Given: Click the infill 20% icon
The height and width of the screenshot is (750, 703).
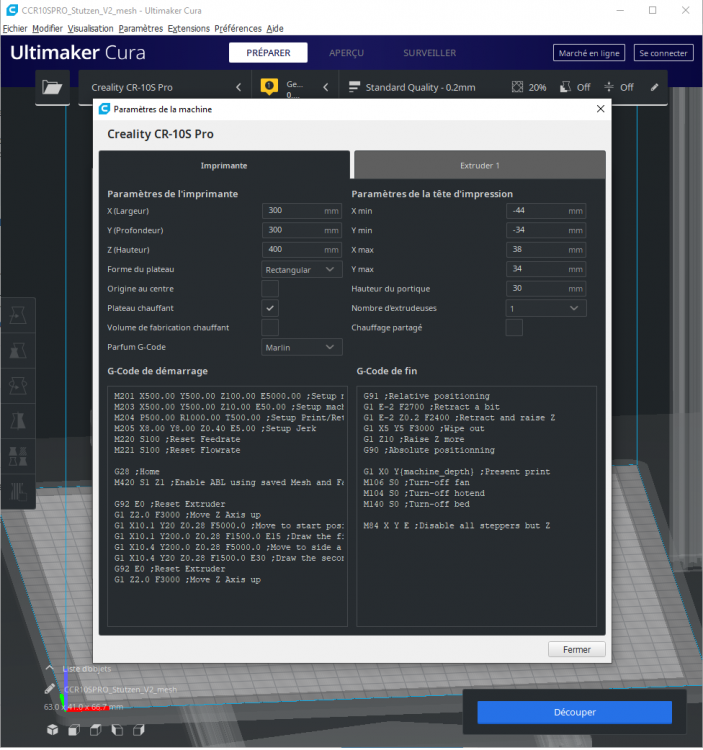Looking at the screenshot, I should tap(517, 87).
